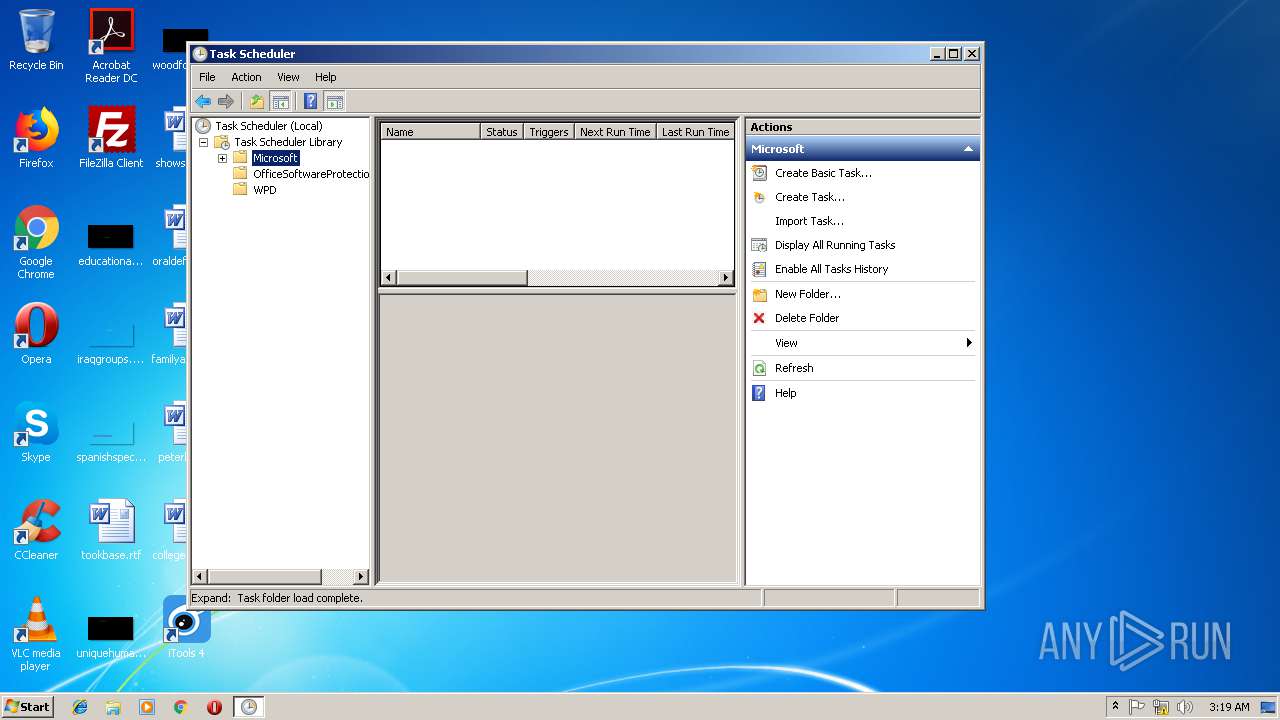Open the Action menu
The image size is (1280, 720).
click(246, 77)
